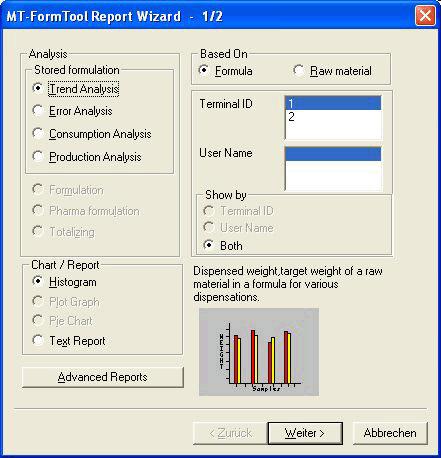
Task: Select Terminal ID entry 1
Action: tap(333, 103)
